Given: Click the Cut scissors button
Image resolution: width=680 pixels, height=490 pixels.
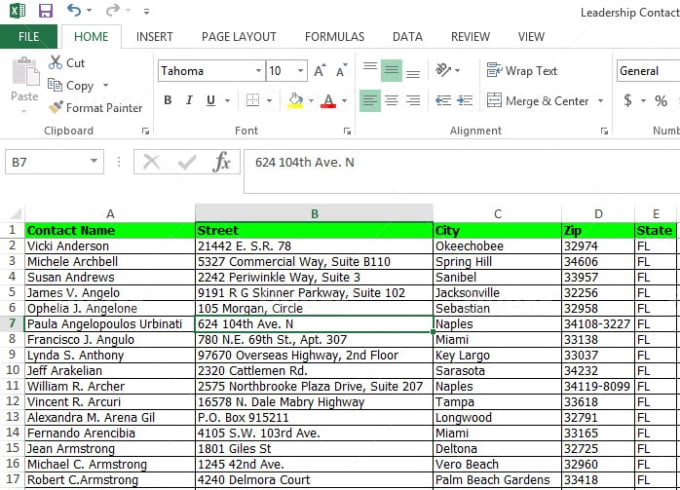Looking at the screenshot, I should click(x=66, y=63).
